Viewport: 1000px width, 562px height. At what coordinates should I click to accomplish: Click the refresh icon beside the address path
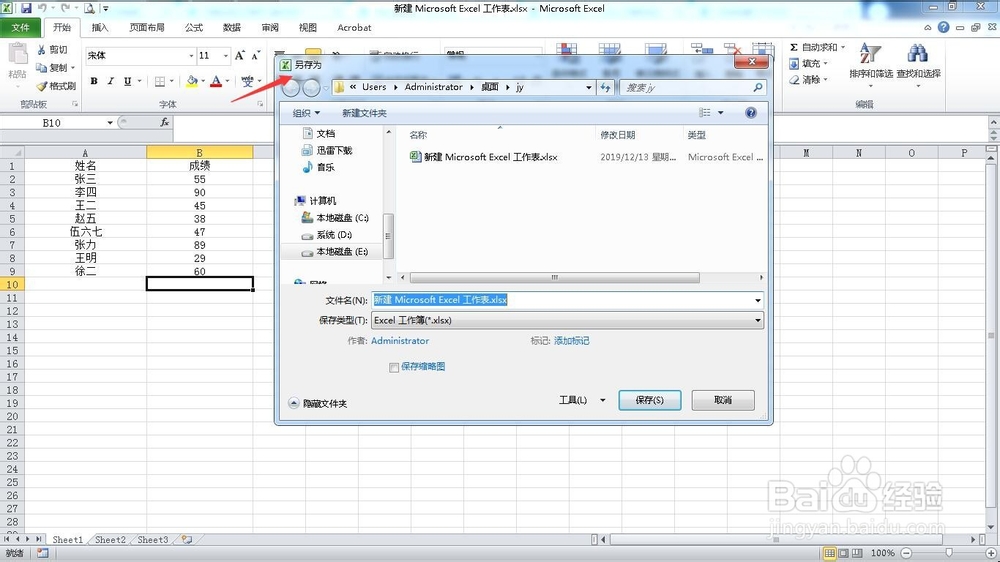pos(605,87)
